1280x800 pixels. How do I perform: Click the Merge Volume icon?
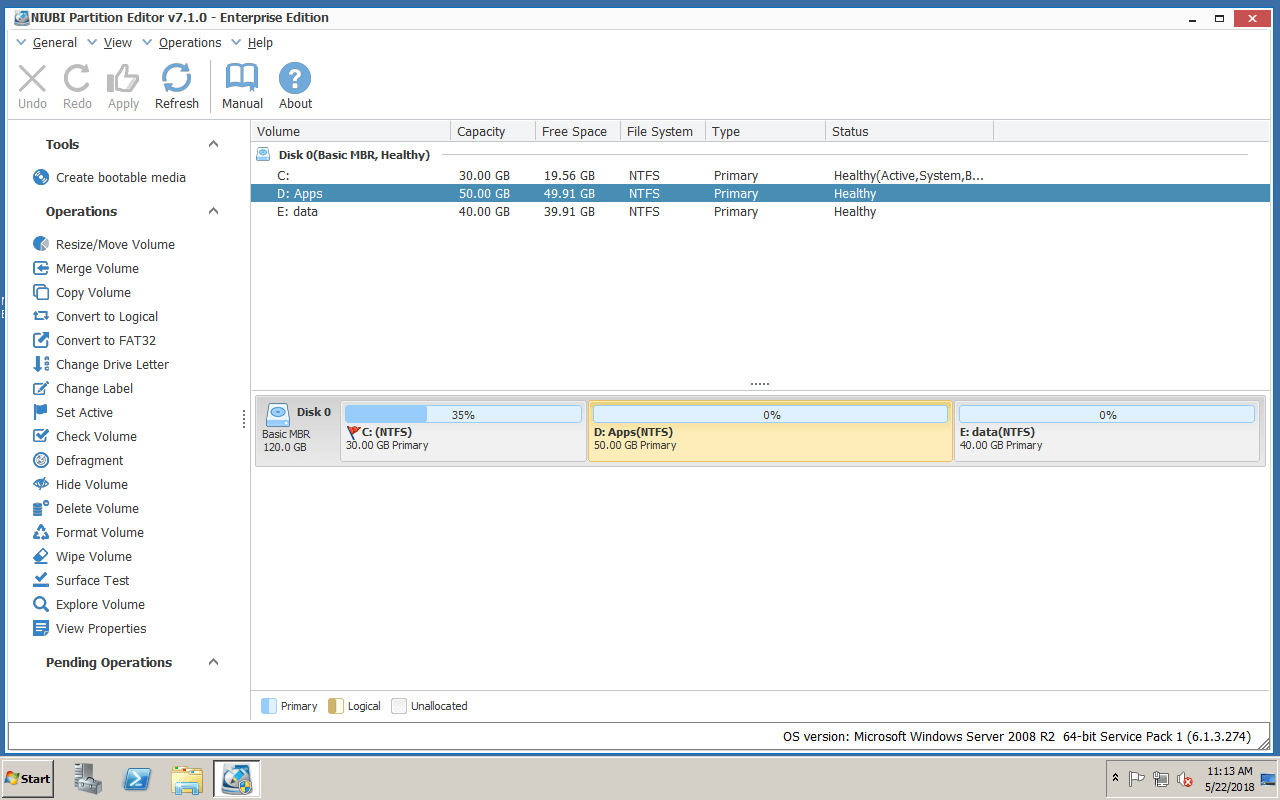pos(41,268)
